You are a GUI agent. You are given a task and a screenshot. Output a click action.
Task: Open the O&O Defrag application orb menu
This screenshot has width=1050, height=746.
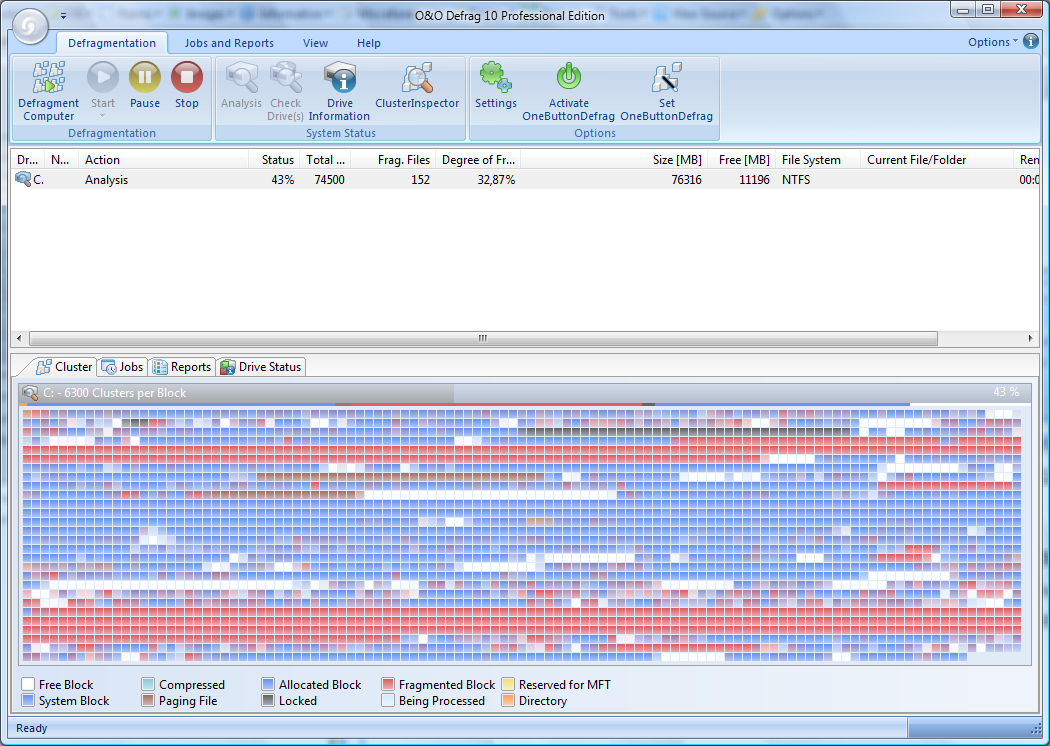30,25
